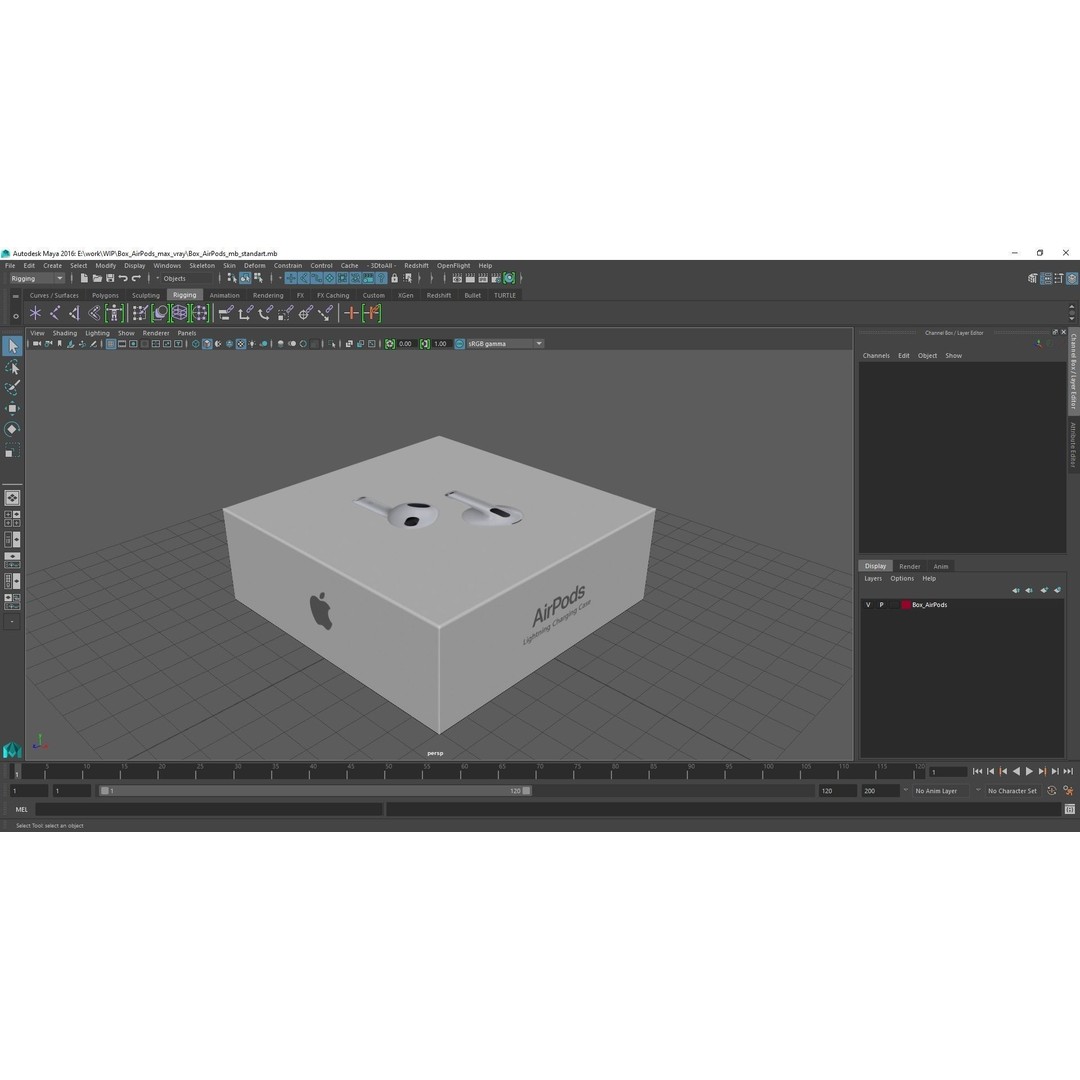1080x1080 pixels.
Task: Toggle Textured display in viewport
Action: click(x=241, y=344)
